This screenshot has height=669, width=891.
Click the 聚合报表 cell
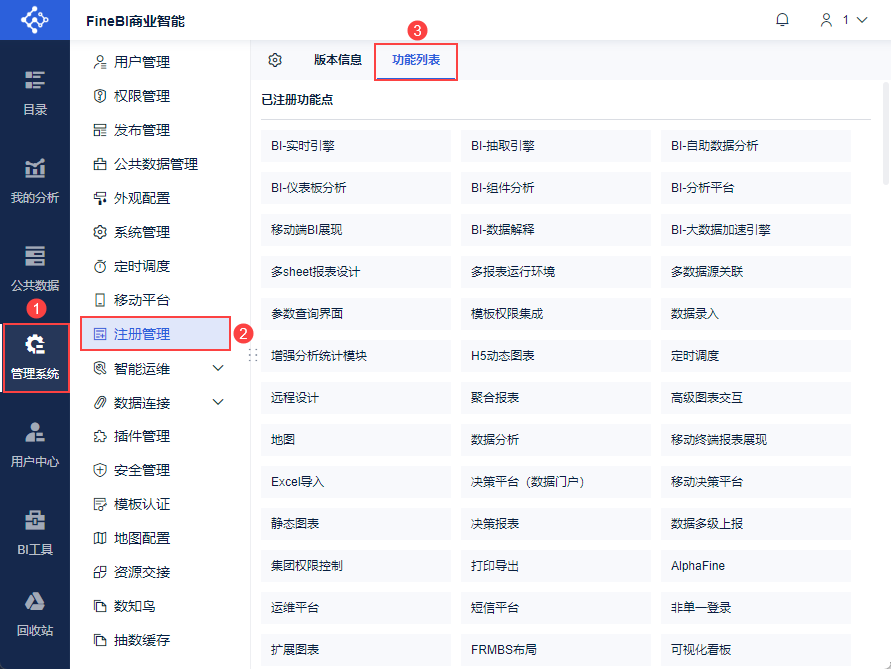pyautogui.click(x=556, y=398)
